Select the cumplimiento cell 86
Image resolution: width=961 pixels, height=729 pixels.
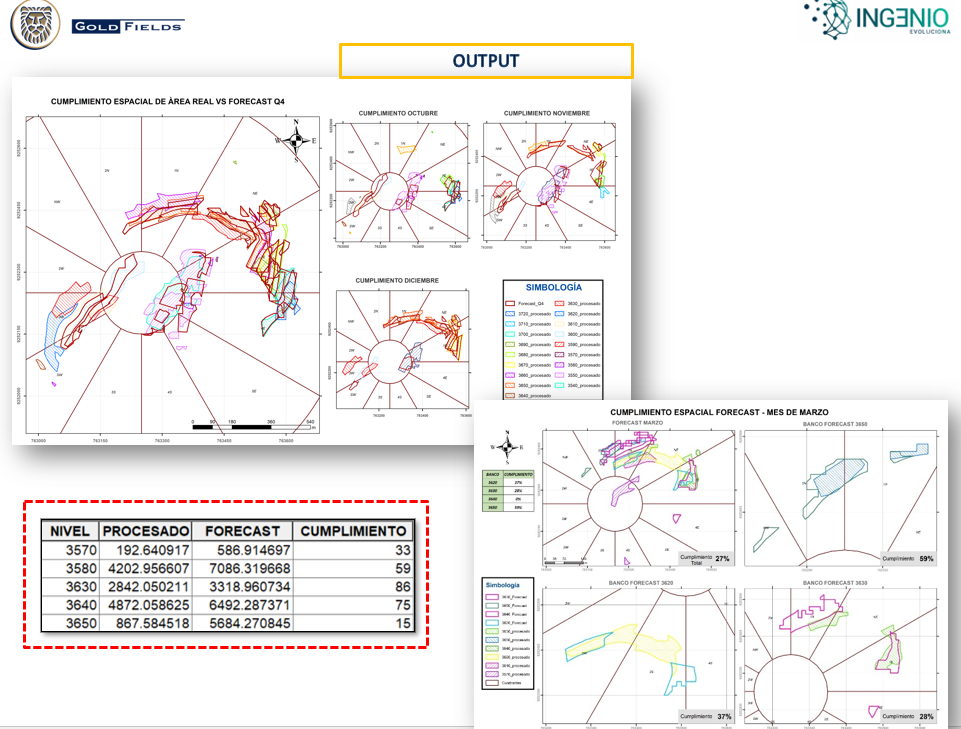[354, 587]
